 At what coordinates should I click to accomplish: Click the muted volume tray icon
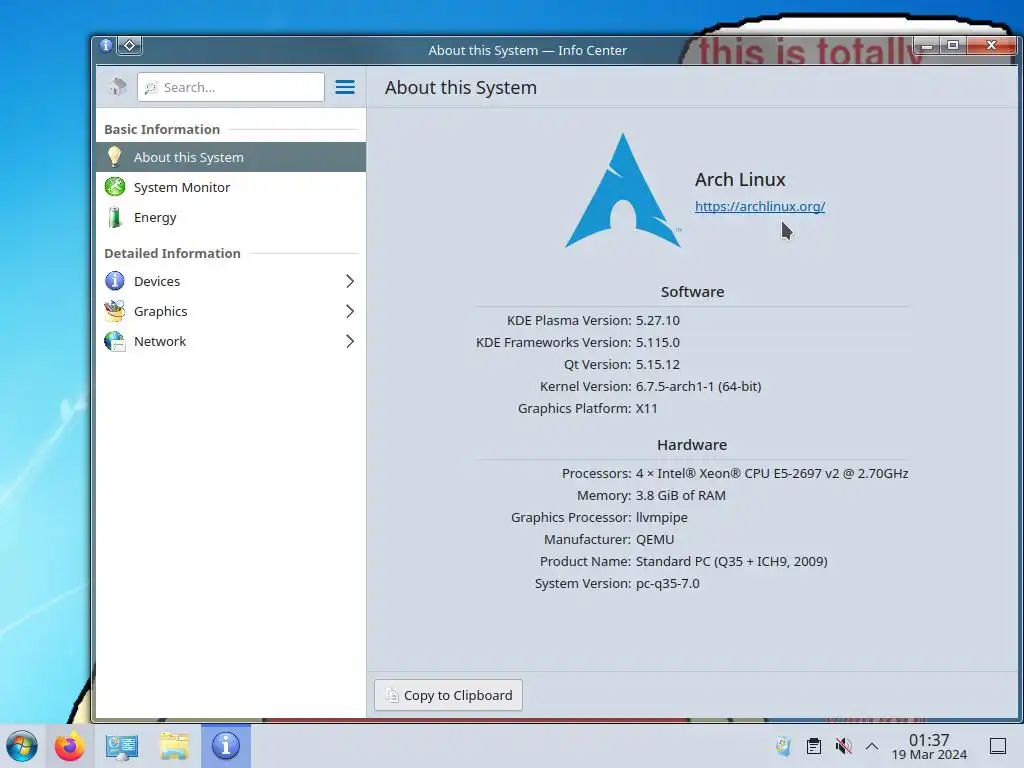click(x=843, y=746)
